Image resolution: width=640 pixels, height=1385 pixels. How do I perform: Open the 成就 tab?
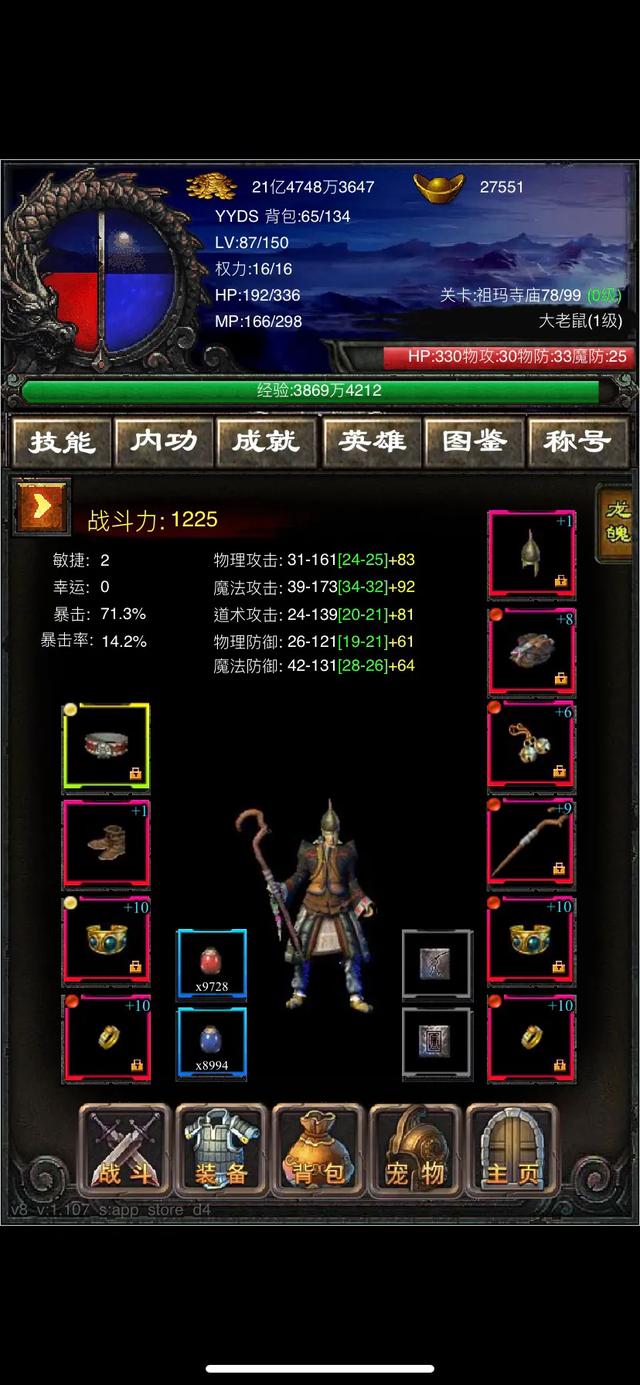click(x=266, y=442)
